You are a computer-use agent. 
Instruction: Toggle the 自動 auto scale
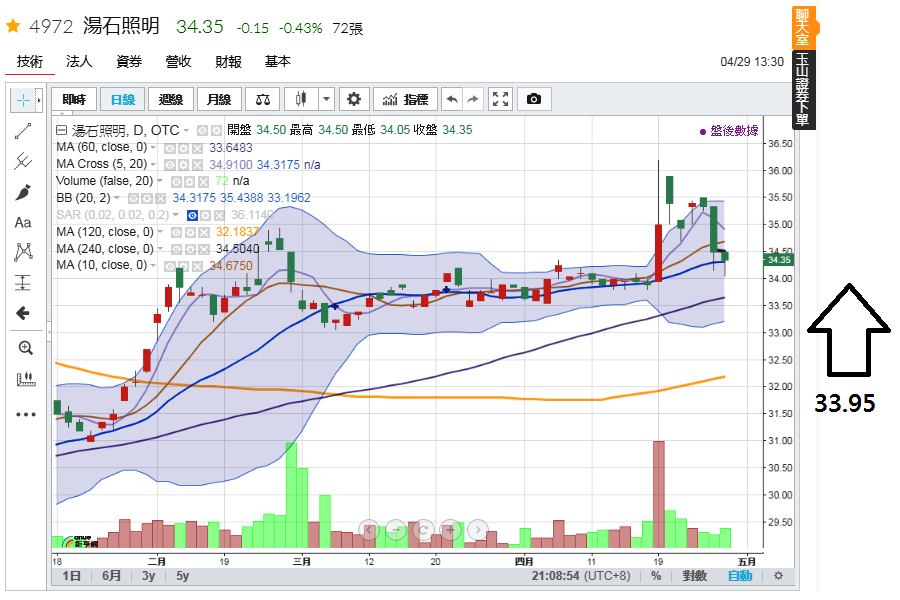coord(740,575)
